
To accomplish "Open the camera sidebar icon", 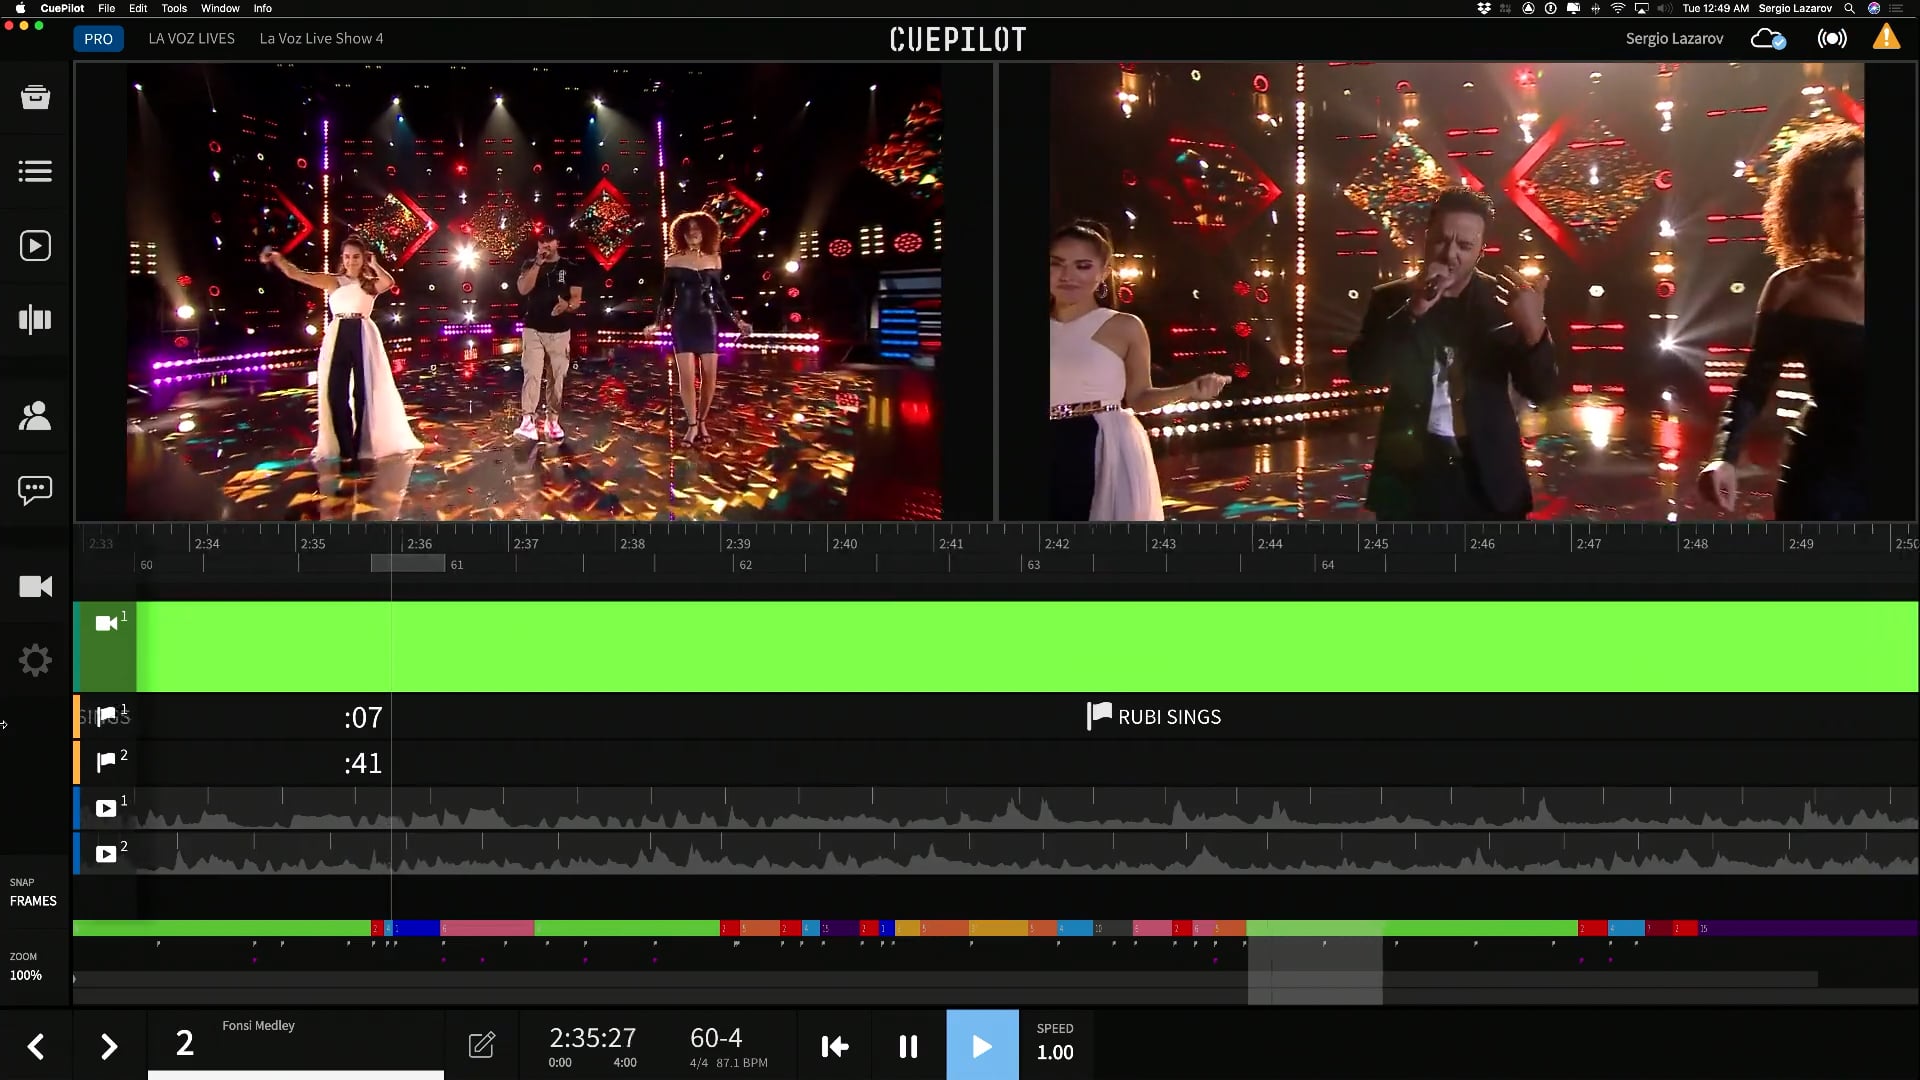I will tap(35, 586).
